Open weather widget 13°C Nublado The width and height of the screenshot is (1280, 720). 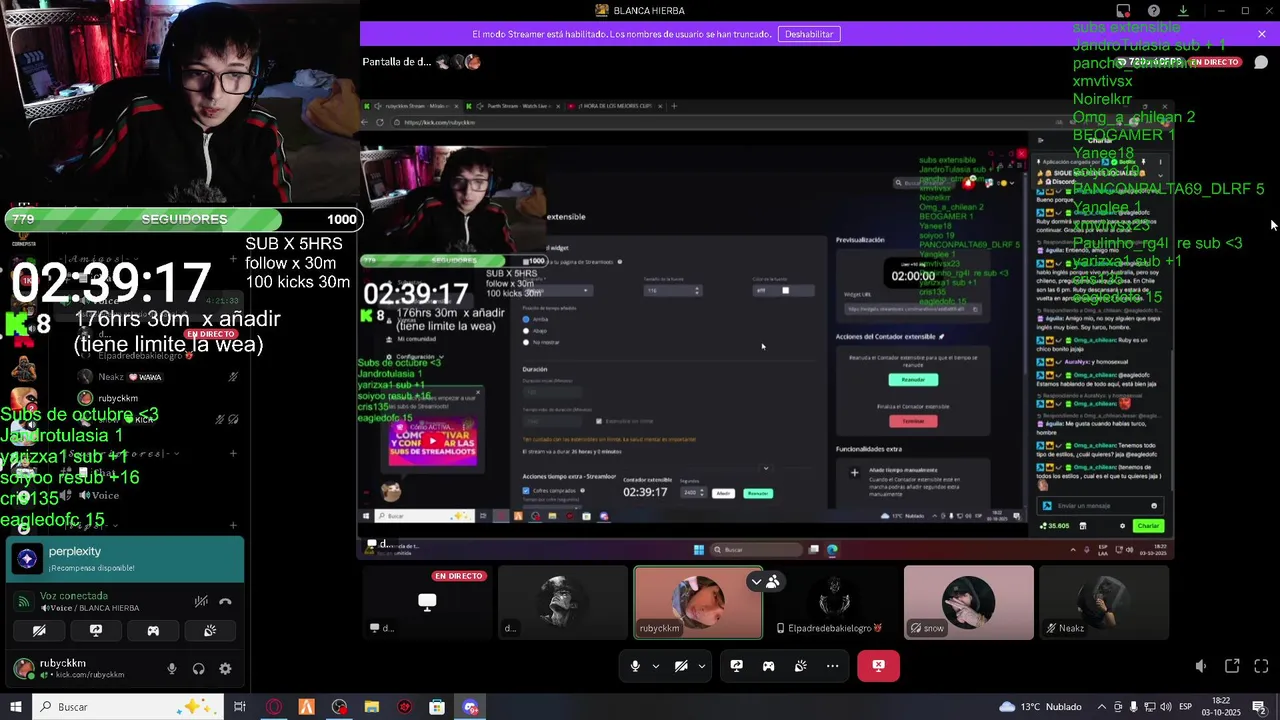pos(1040,707)
